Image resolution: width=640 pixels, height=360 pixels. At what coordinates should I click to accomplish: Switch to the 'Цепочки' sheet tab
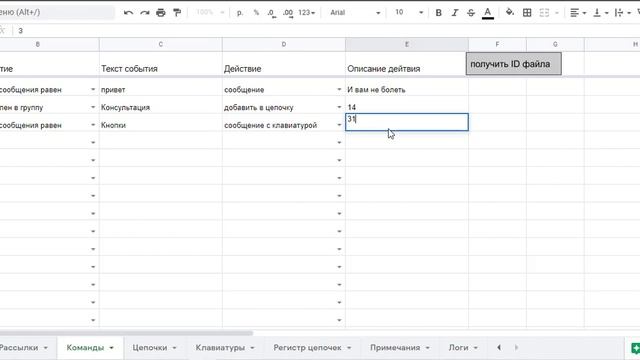click(x=154, y=348)
